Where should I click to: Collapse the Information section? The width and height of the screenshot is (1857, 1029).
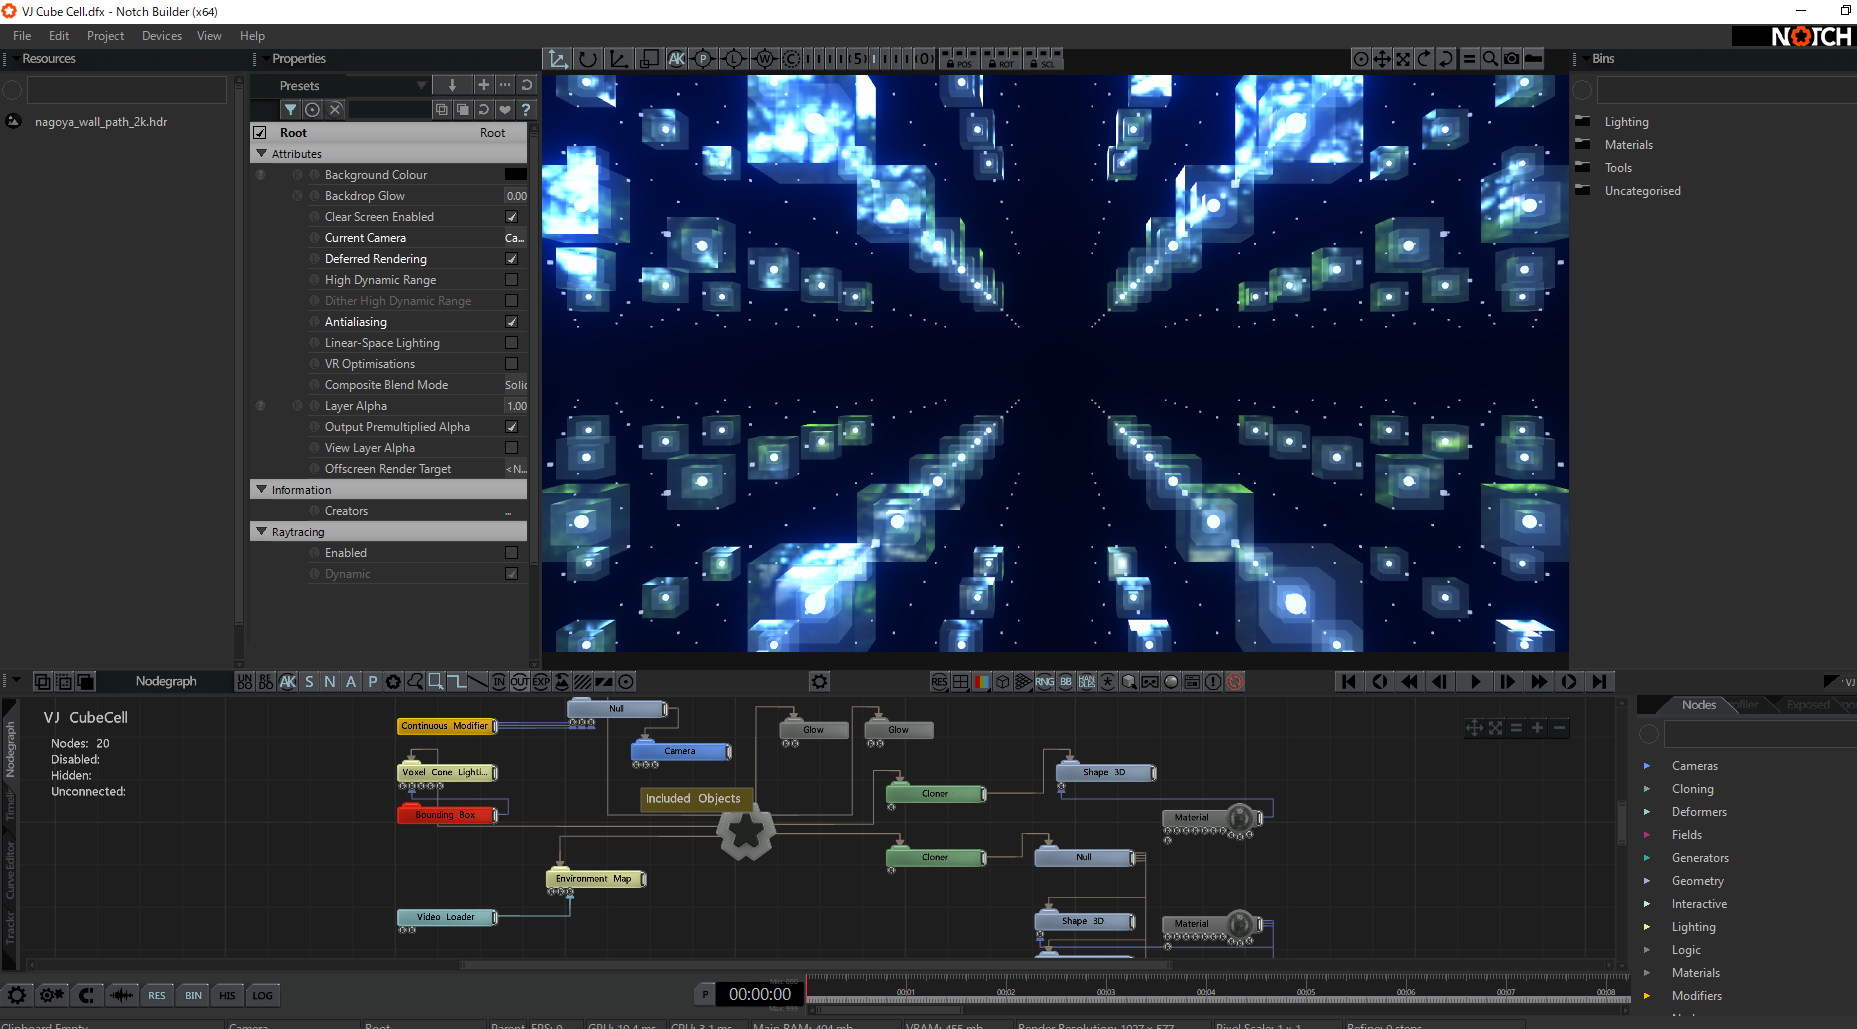pos(262,490)
